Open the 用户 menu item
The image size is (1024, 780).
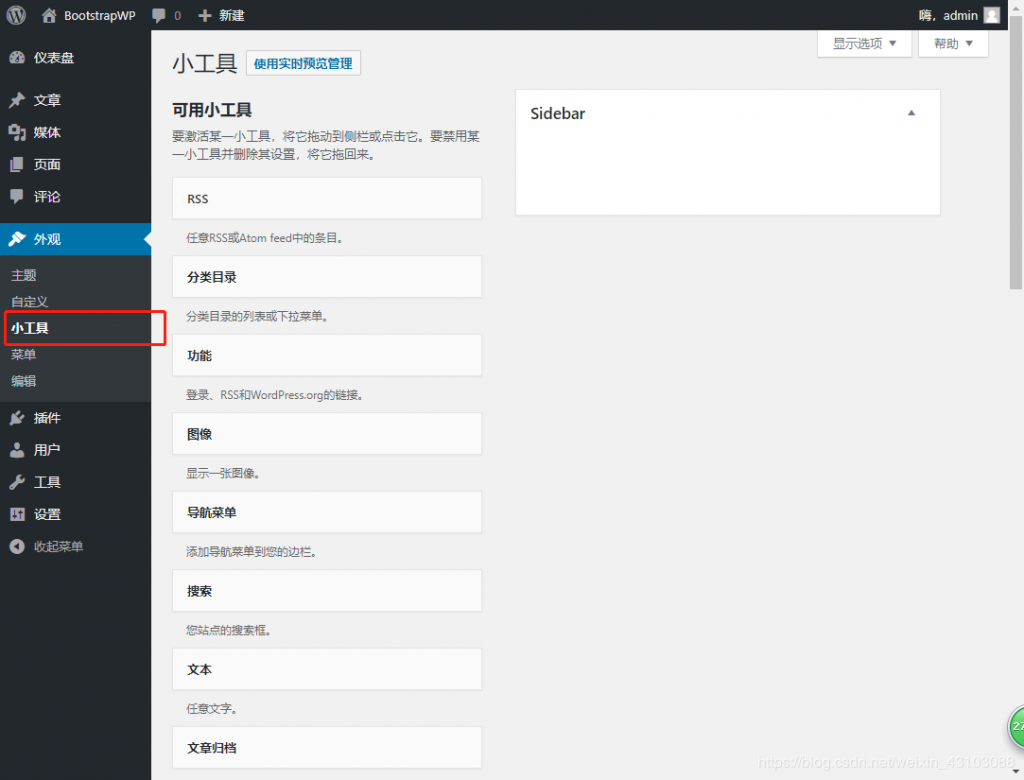(x=75, y=450)
